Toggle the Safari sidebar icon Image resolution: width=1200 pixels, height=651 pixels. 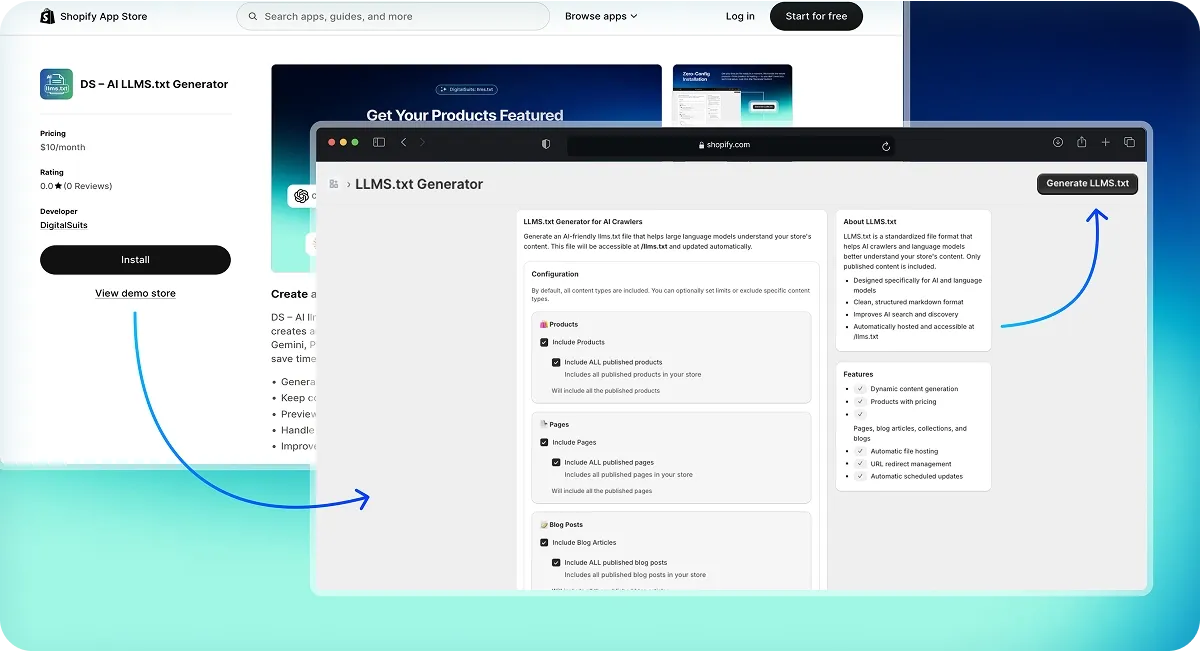(x=379, y=143)
